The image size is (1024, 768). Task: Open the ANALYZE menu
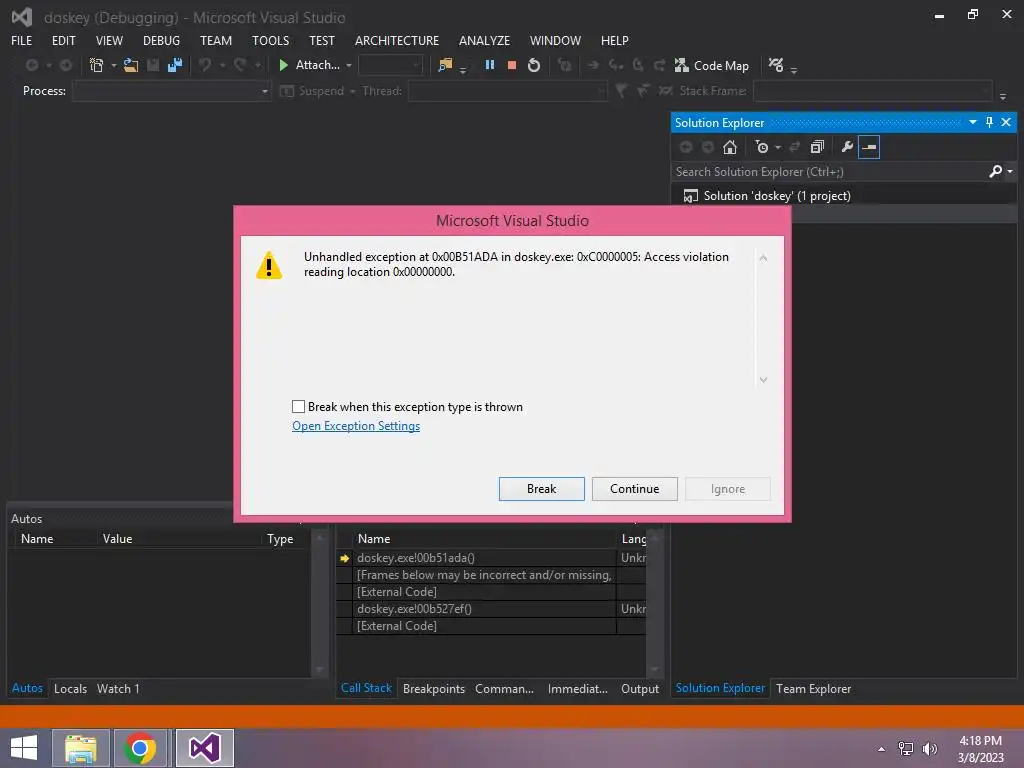pyautogui.click(x=484, y=40)
